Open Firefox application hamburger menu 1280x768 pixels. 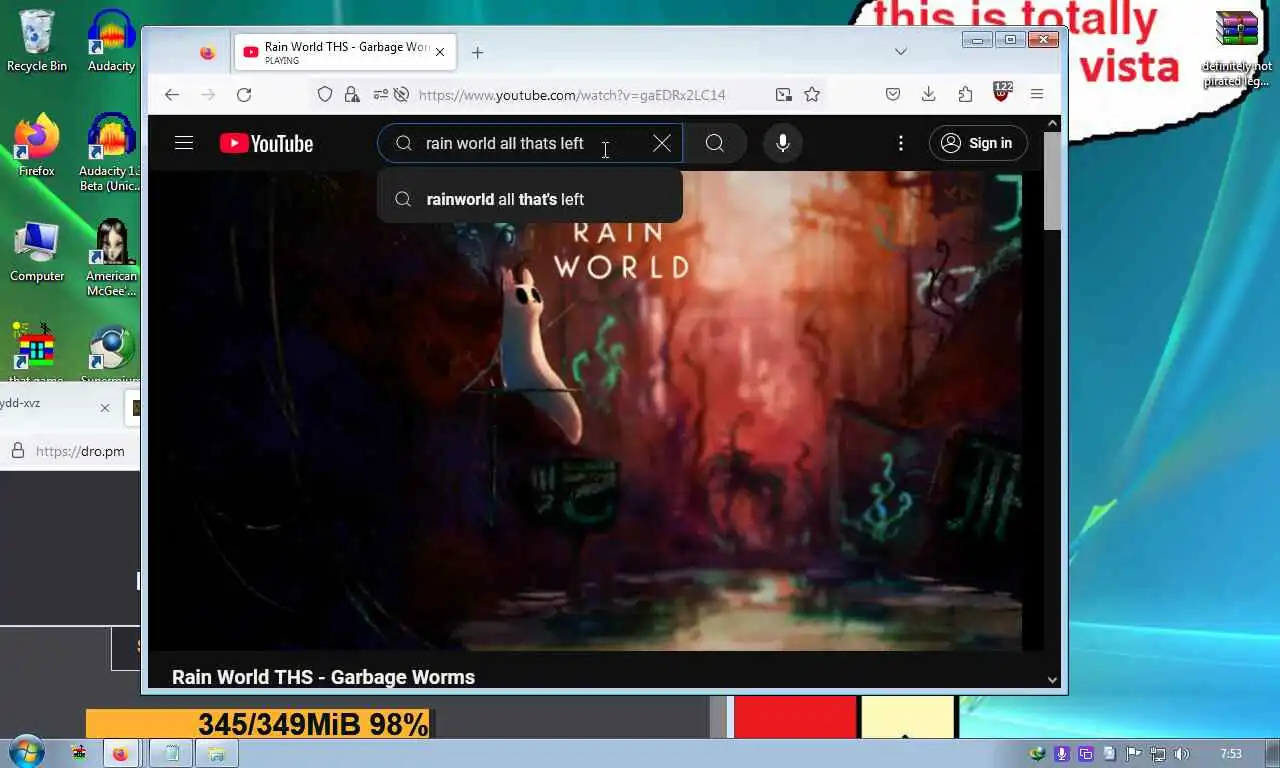(x=1037, y=94)
